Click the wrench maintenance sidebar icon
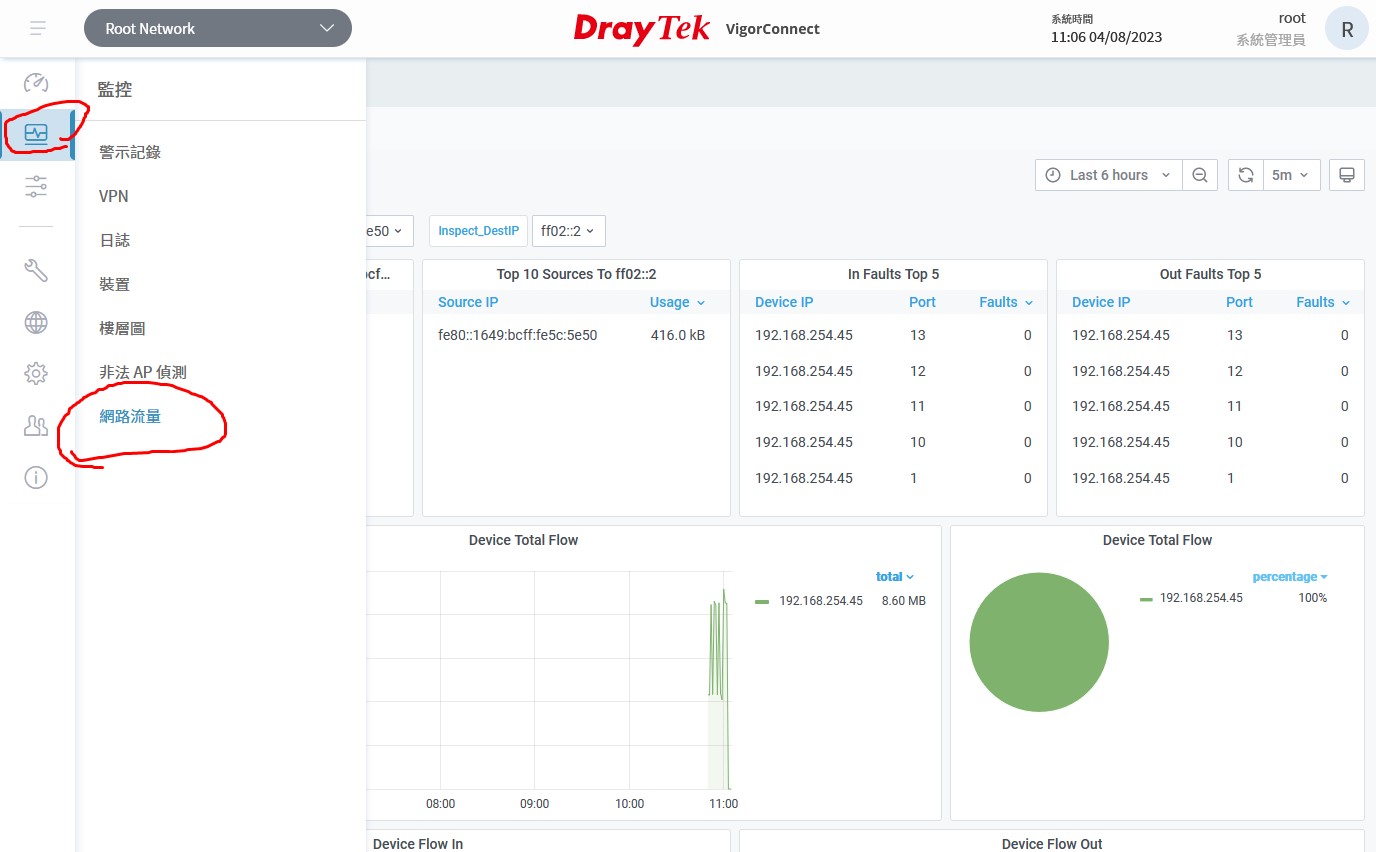The width and height of the screenshot is (1376, 852). 36,270
